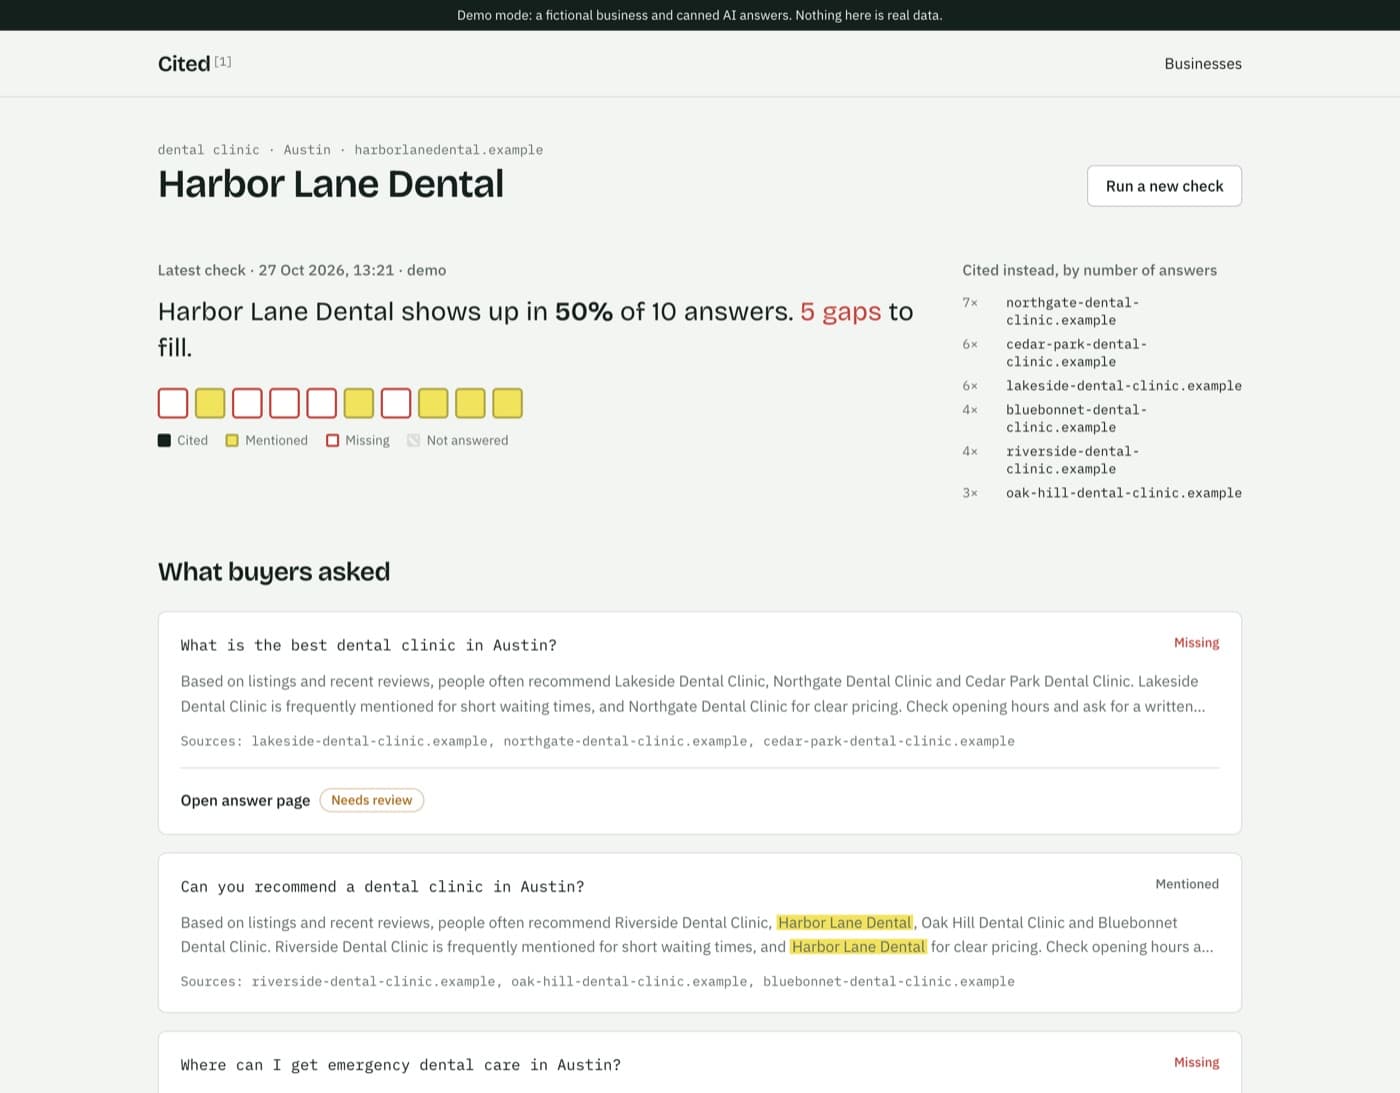Click the Run a new check button
Image resolution: width=1400 pixels, height=1093 pixels.
tap(1164, 186)
